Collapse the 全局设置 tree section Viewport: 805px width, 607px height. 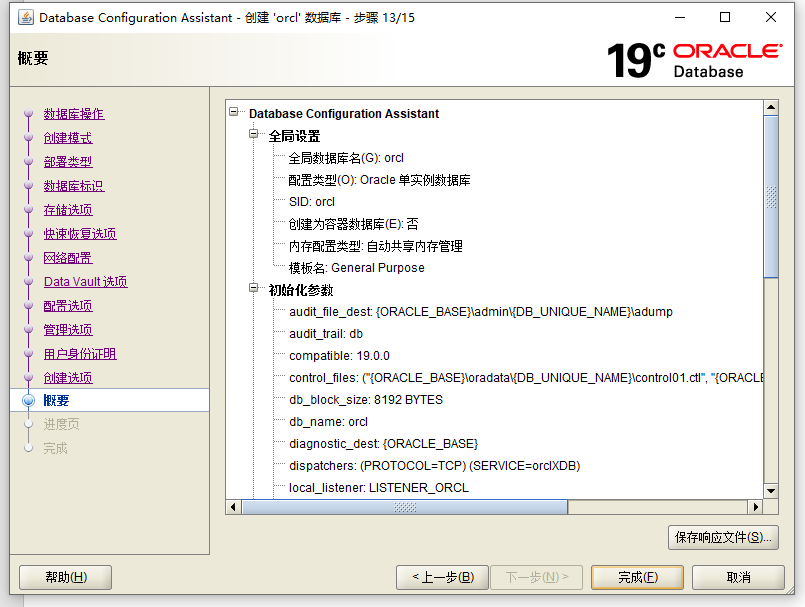tap(254, 134)
